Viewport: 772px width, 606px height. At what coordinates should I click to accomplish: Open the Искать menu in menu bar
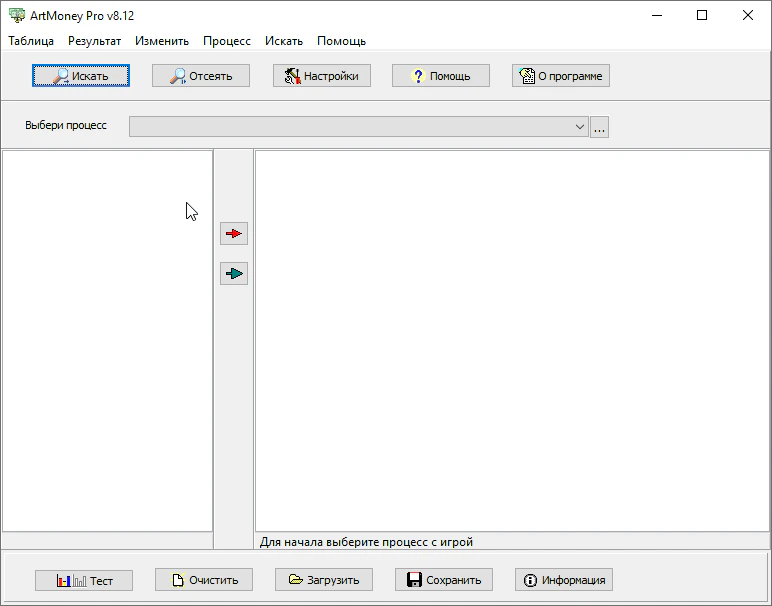point(284,41)
